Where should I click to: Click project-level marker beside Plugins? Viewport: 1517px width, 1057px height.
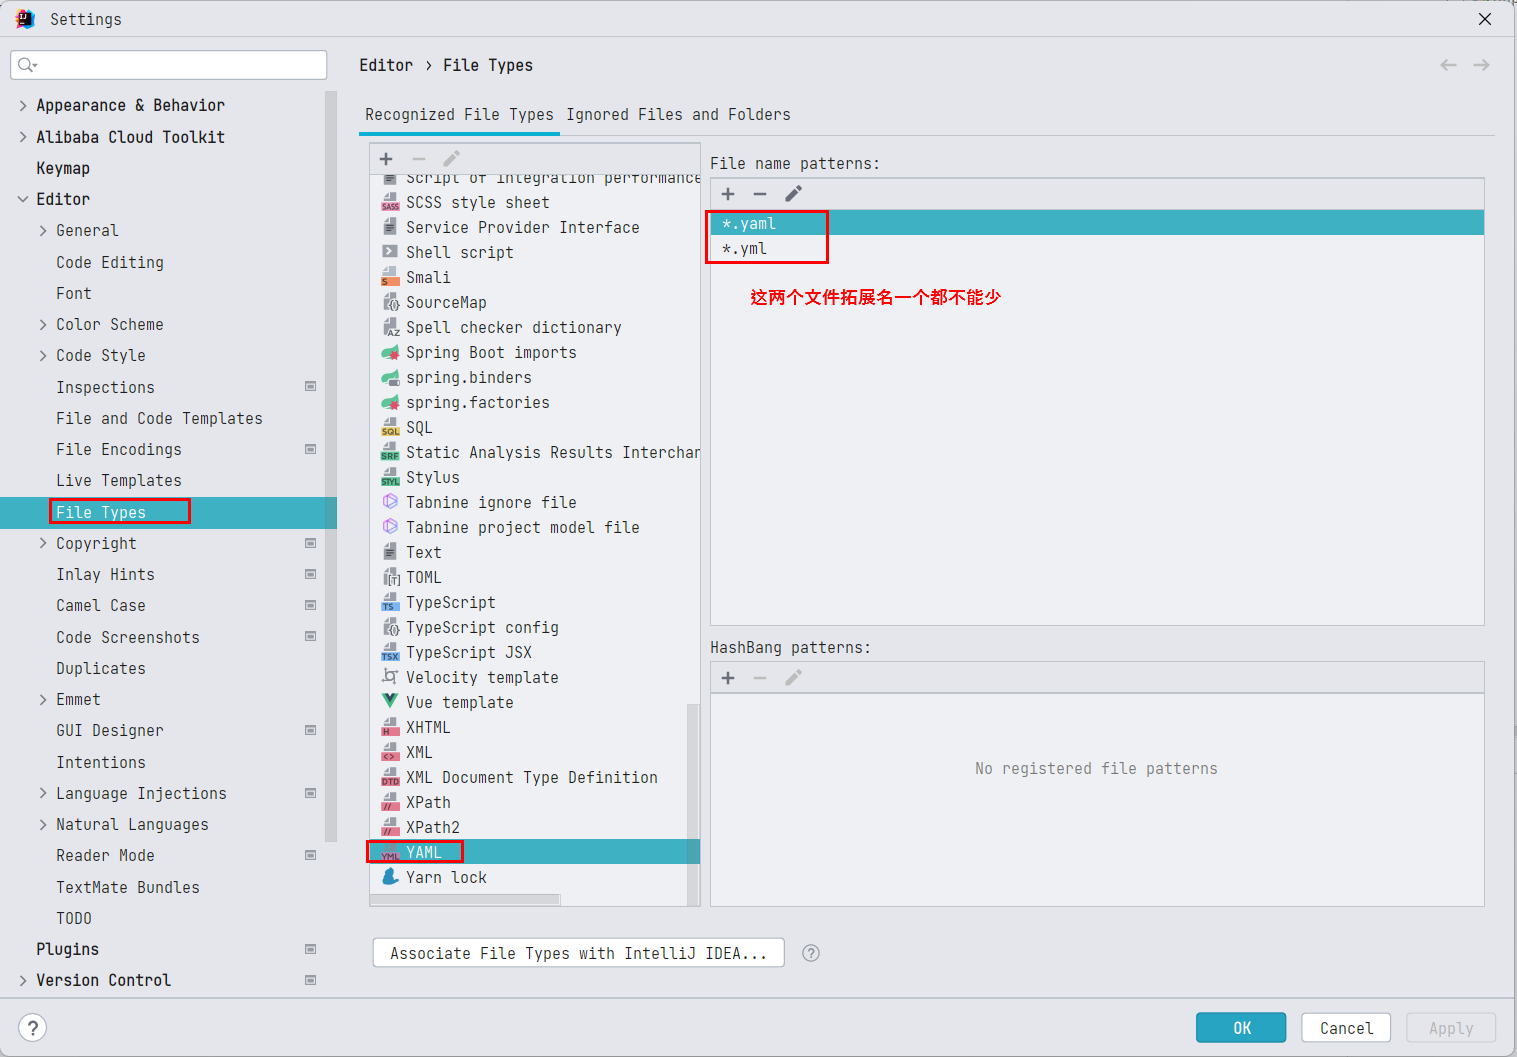coord(311,949)
